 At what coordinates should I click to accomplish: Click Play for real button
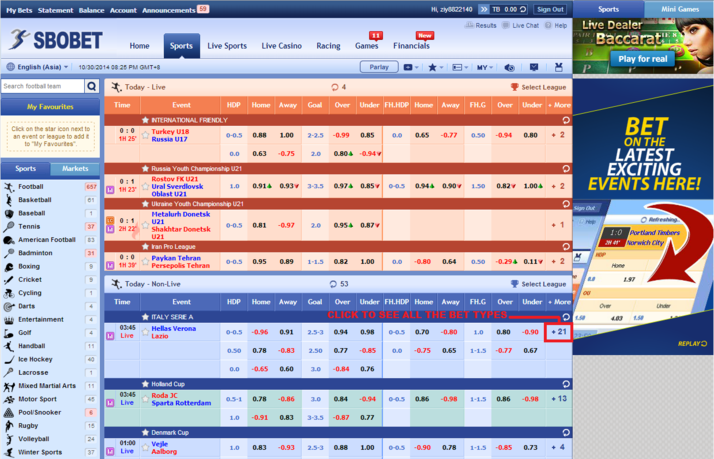(643, 59)
